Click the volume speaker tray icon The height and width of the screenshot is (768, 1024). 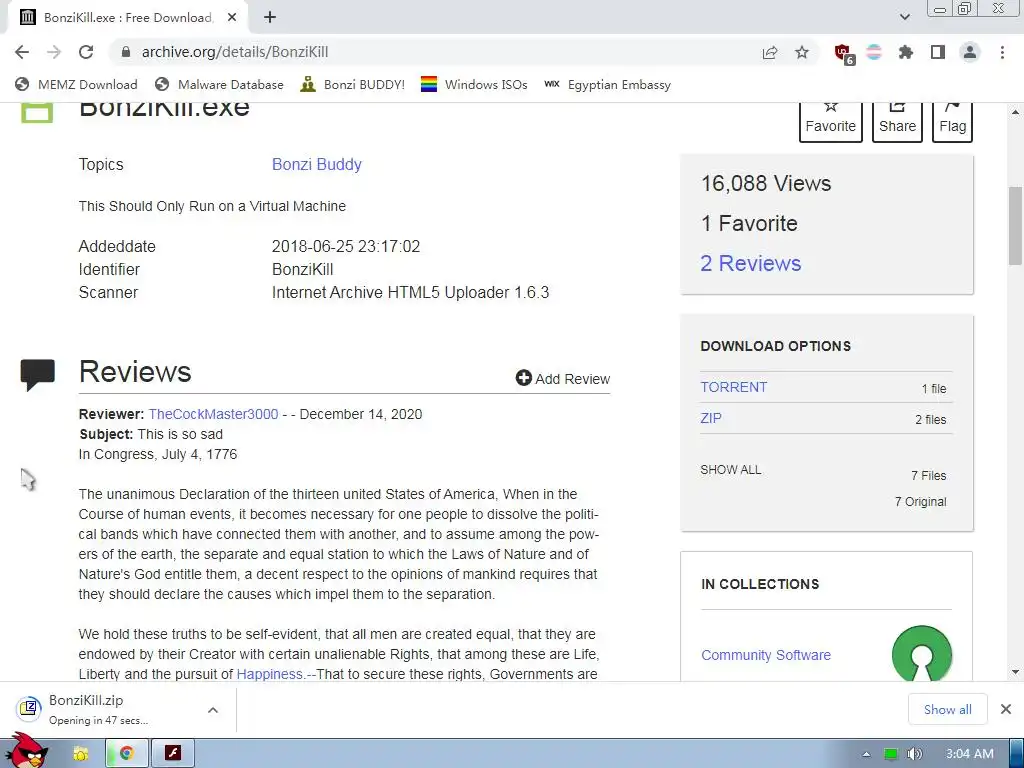pos(915,754)
